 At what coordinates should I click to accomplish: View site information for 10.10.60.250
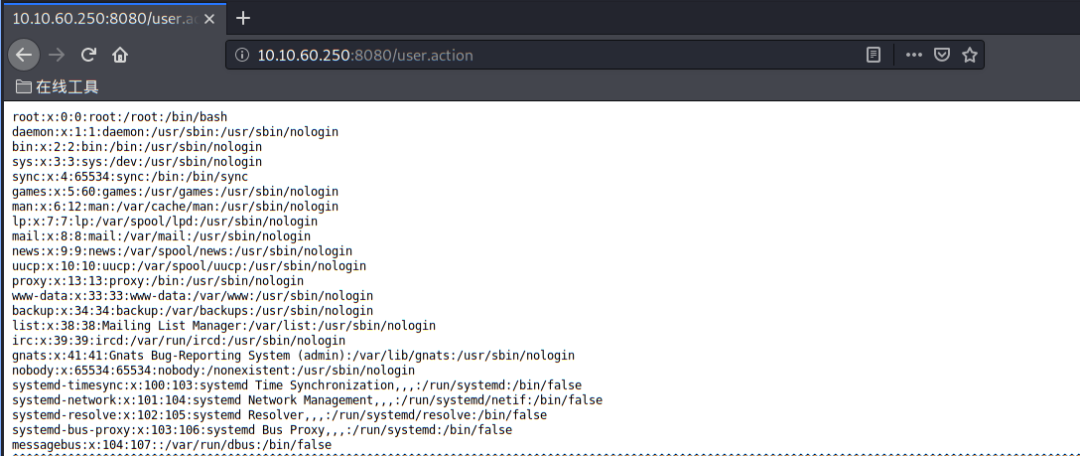(241, 55)
